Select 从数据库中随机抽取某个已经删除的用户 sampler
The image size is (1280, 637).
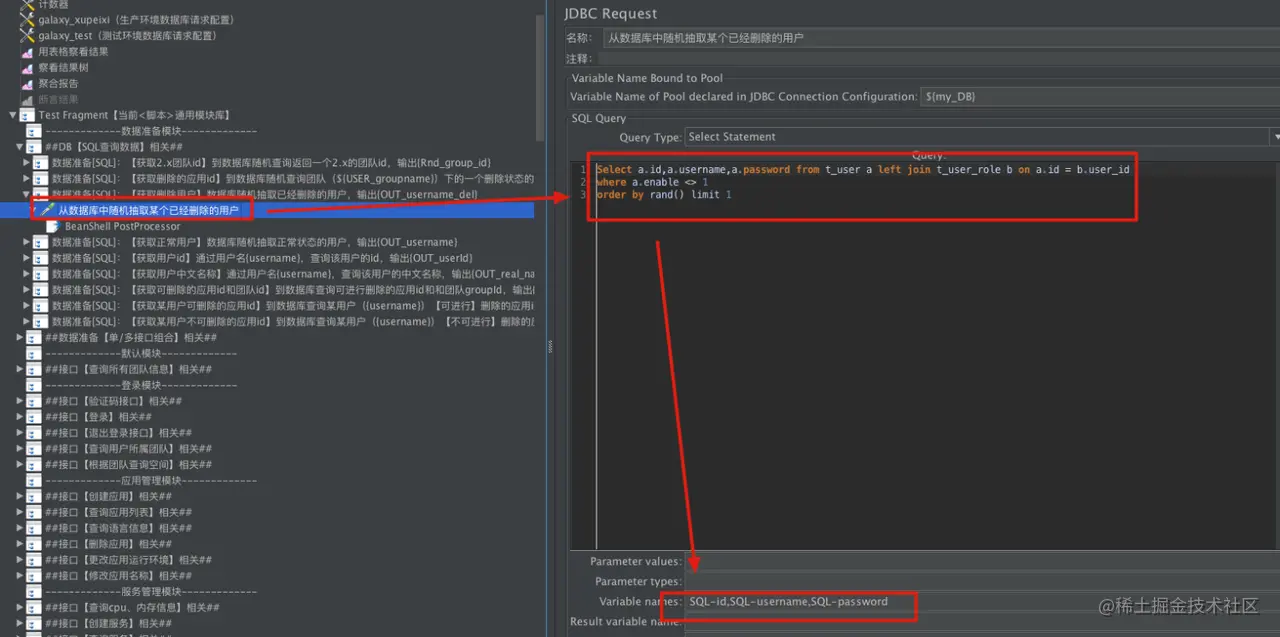(148, 210)
